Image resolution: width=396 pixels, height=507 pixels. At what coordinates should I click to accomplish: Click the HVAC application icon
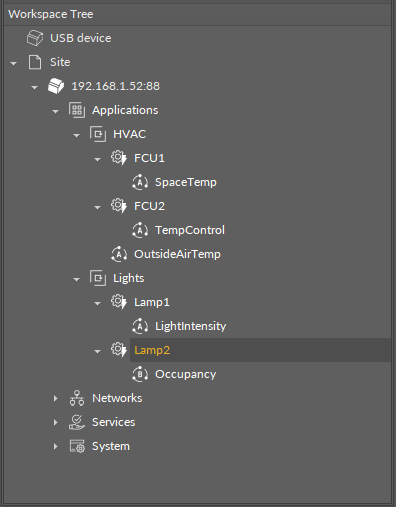coord(98,134)
